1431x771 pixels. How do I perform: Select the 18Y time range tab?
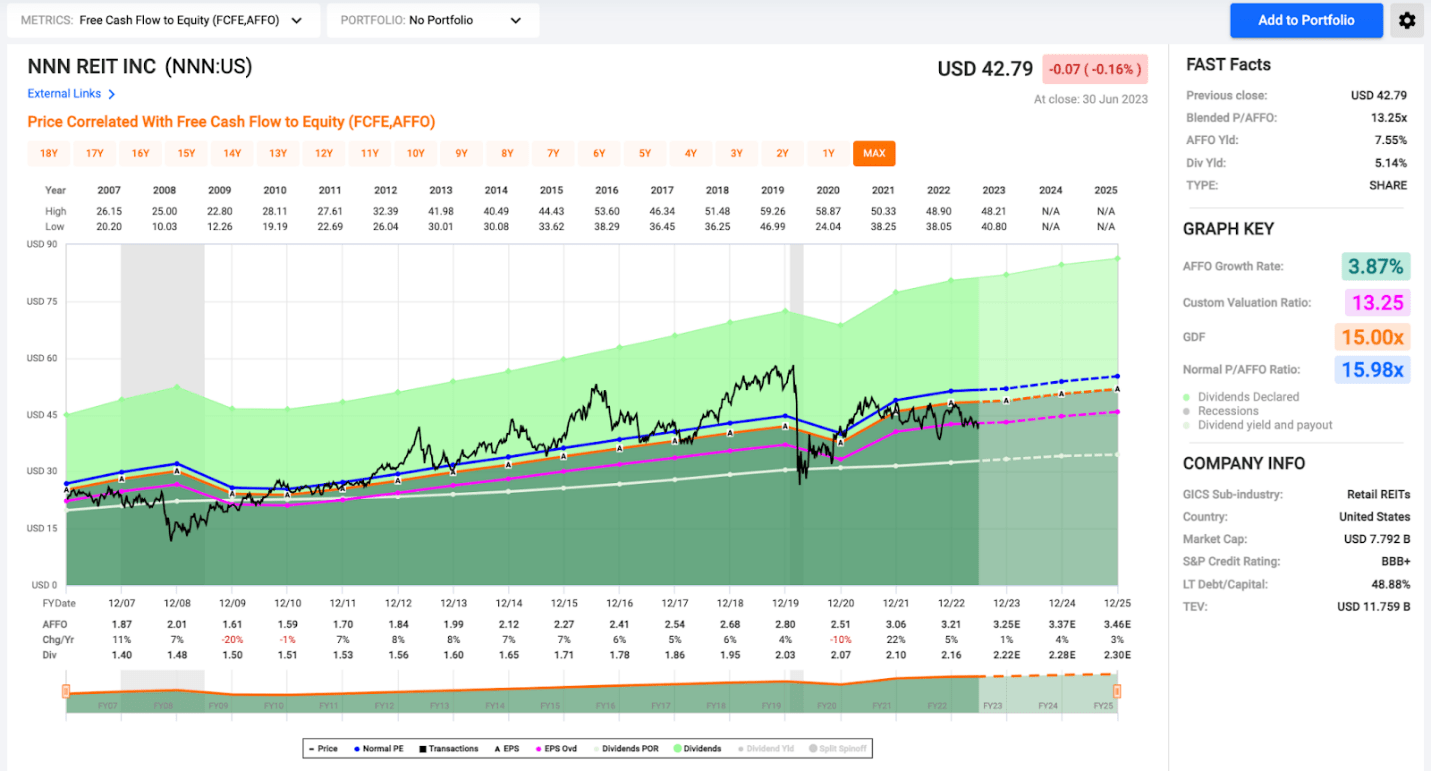[49, 153]
